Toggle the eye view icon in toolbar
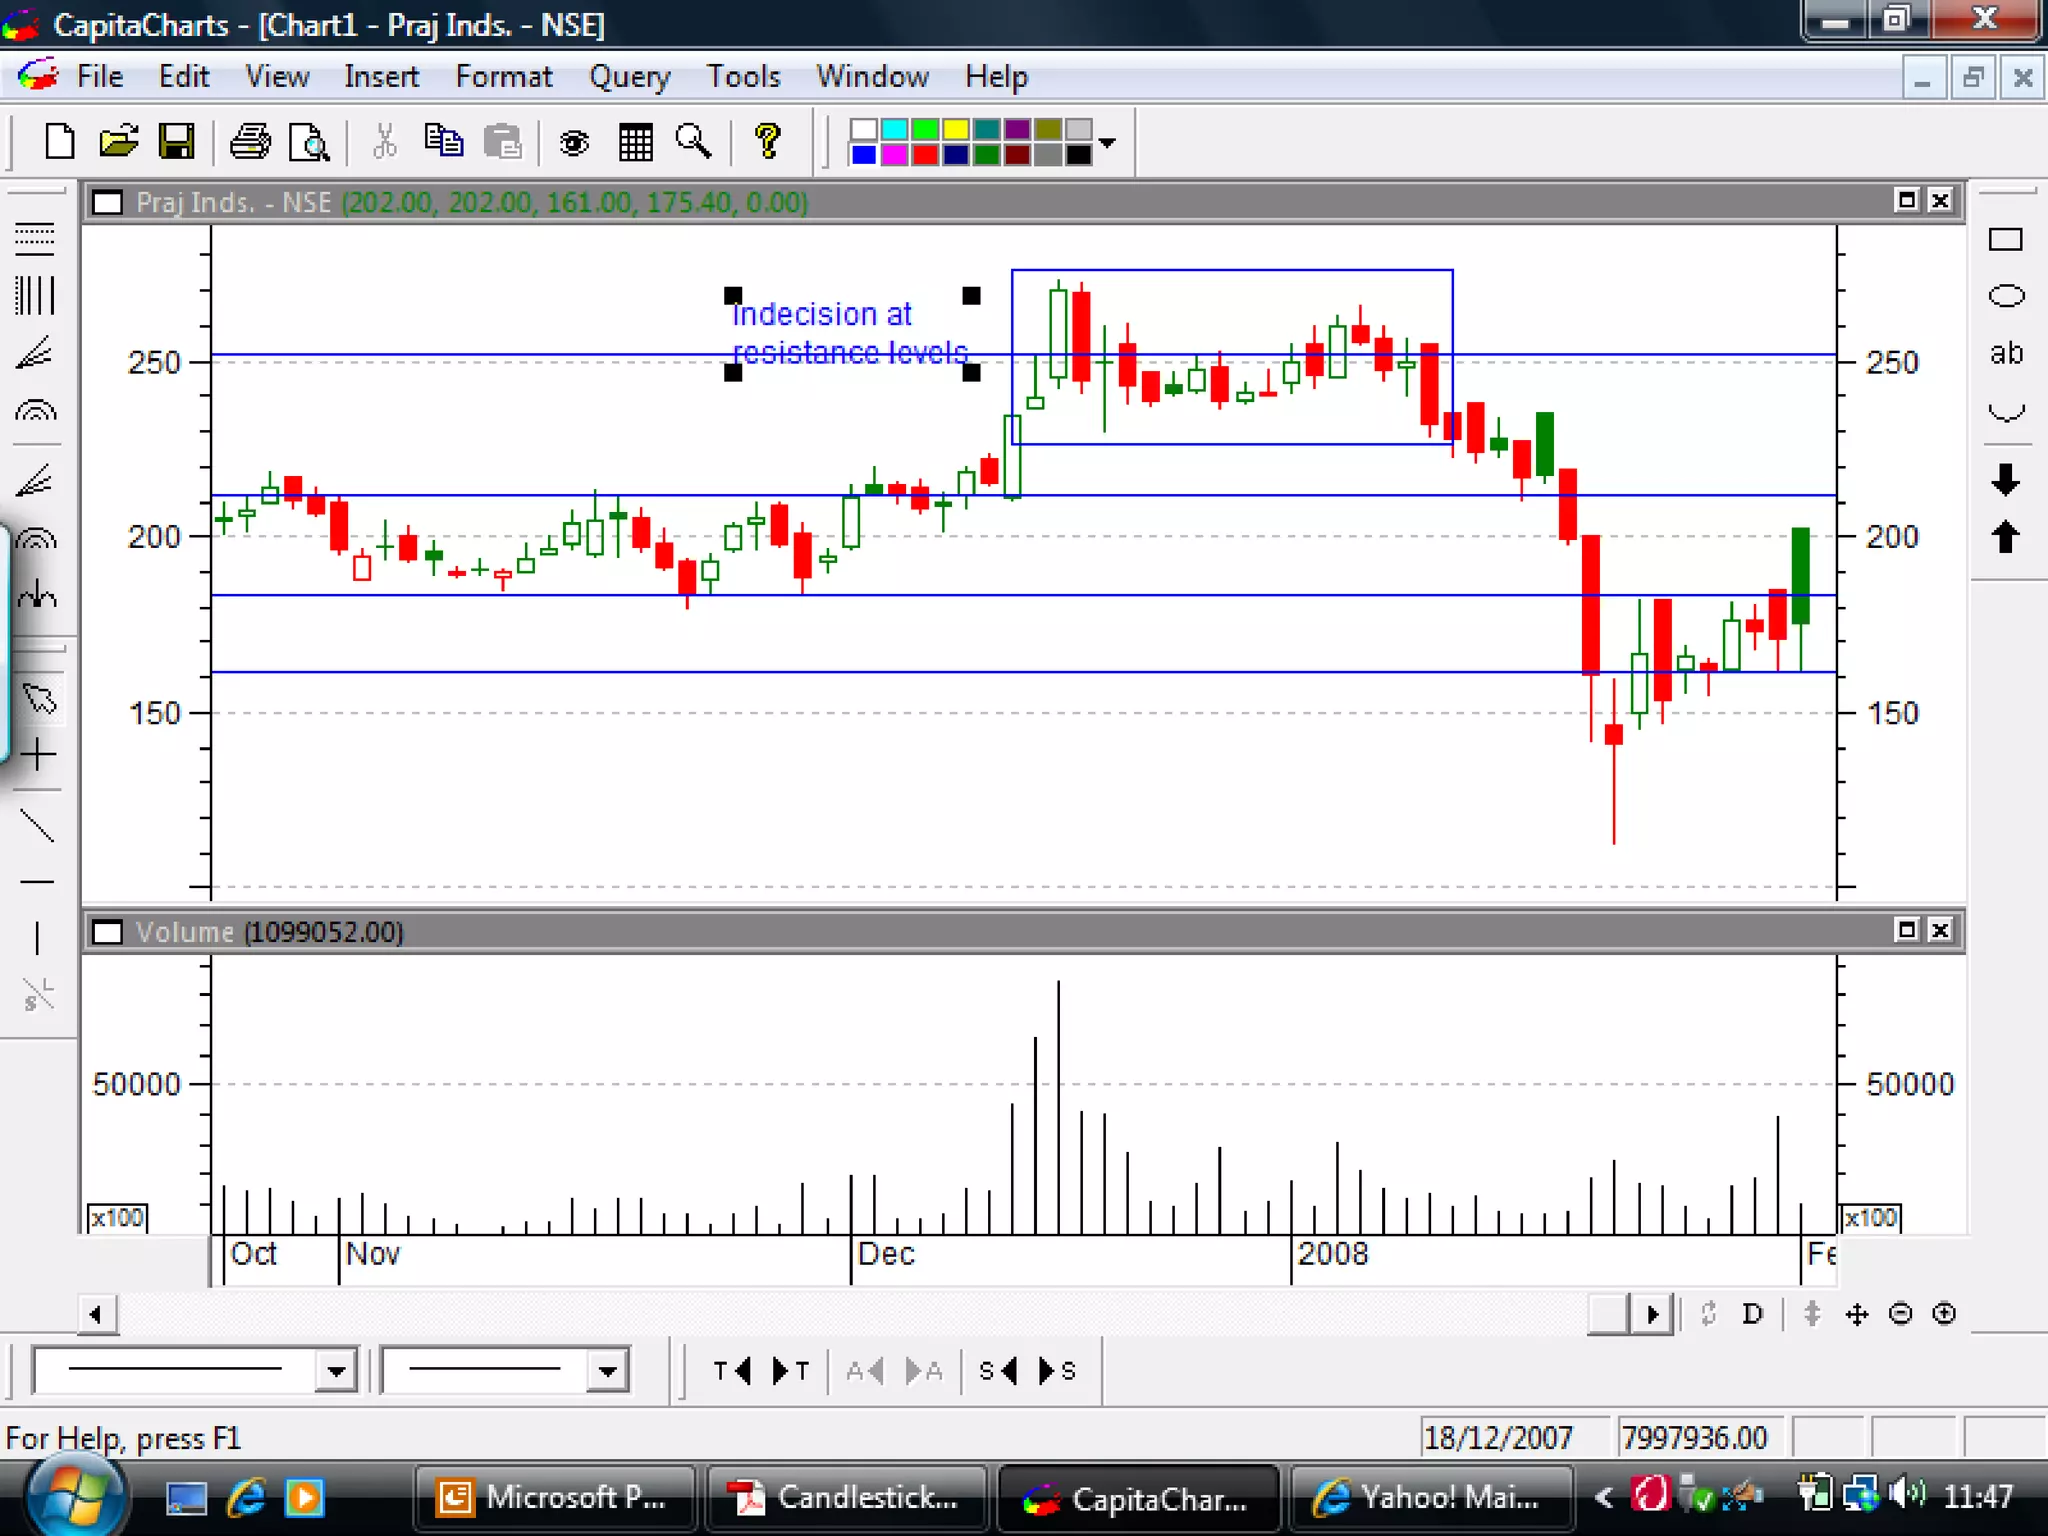 [x=574, y=142]
